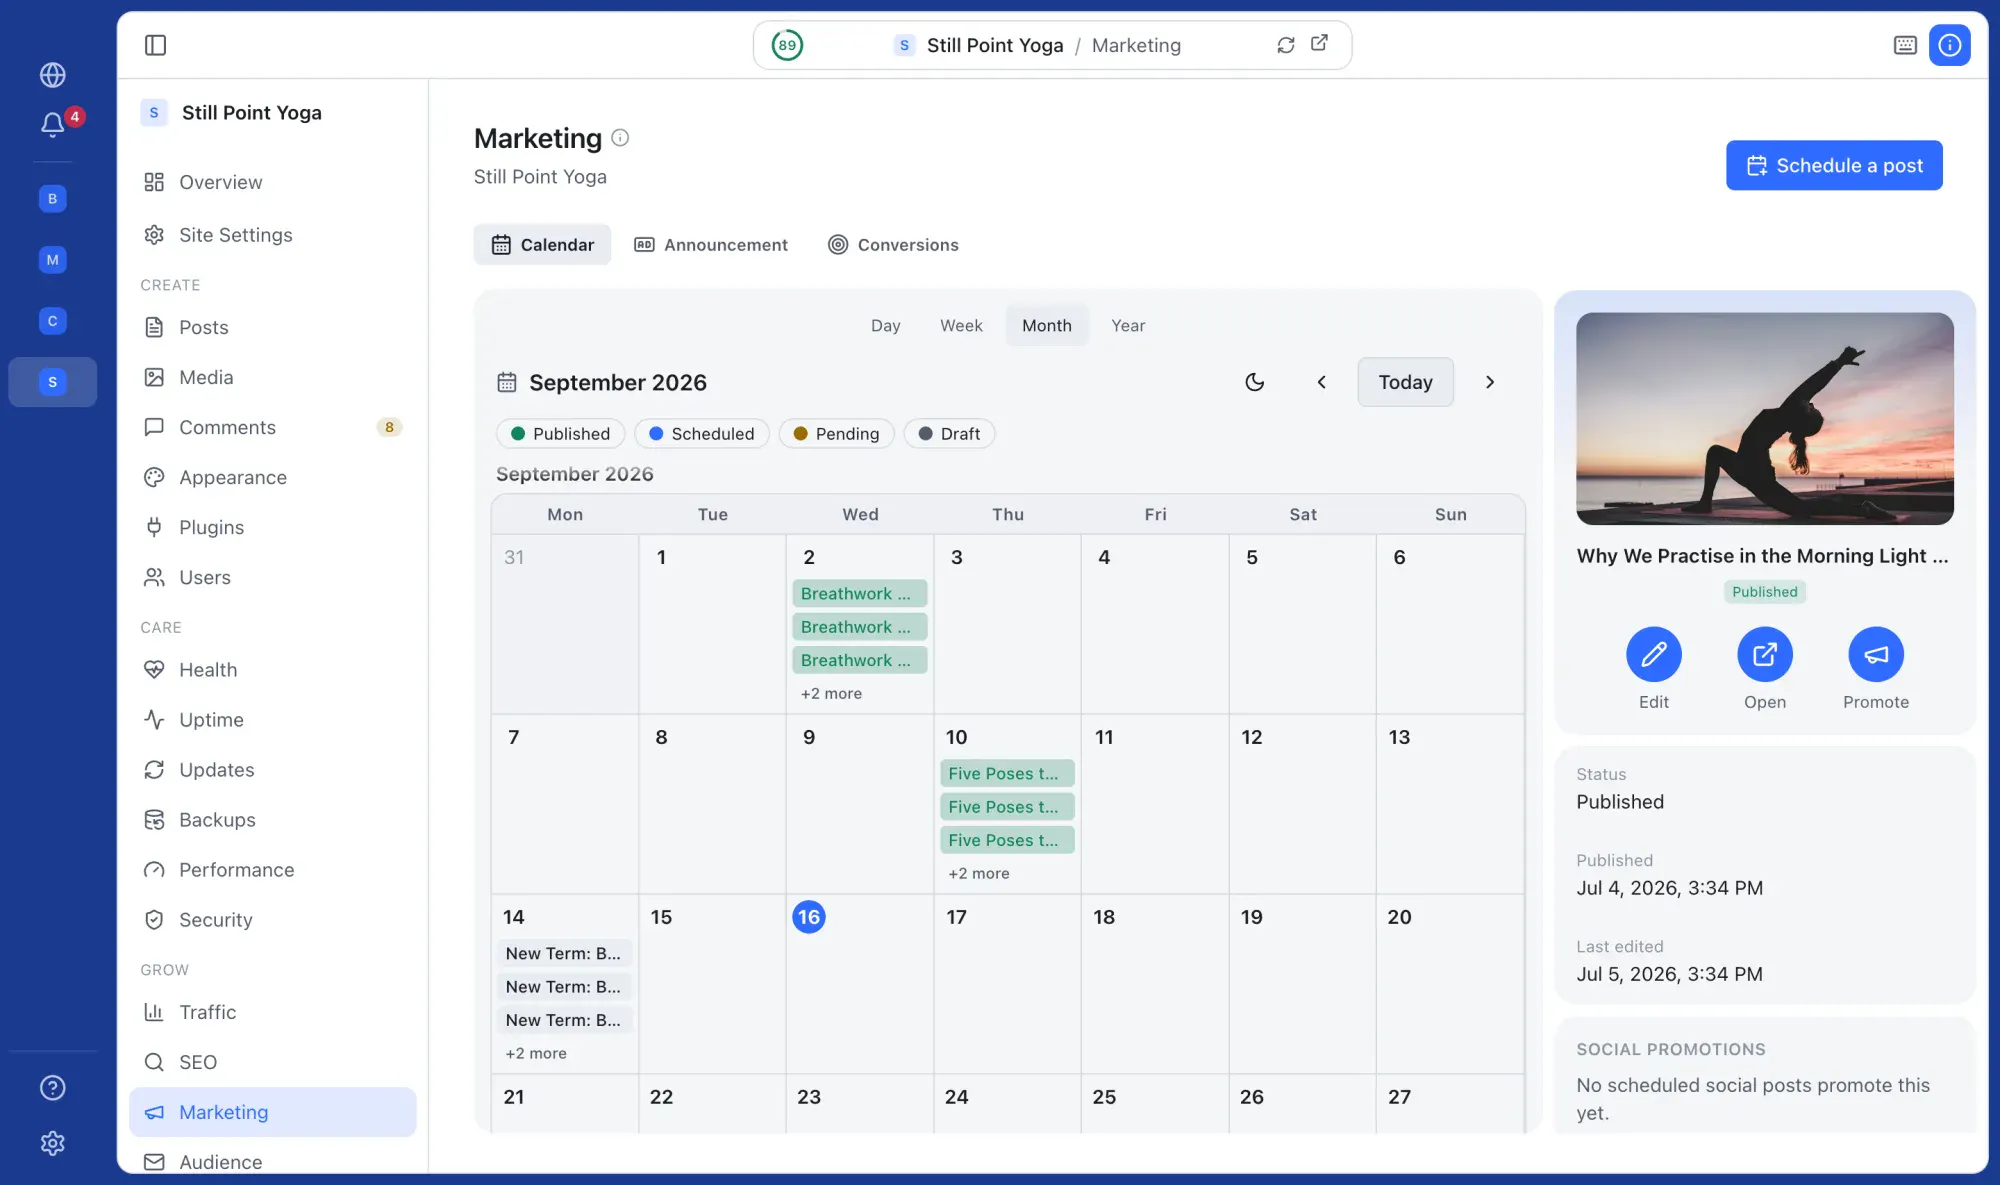Select Marketing in sidebar

tap(272, 1112)
